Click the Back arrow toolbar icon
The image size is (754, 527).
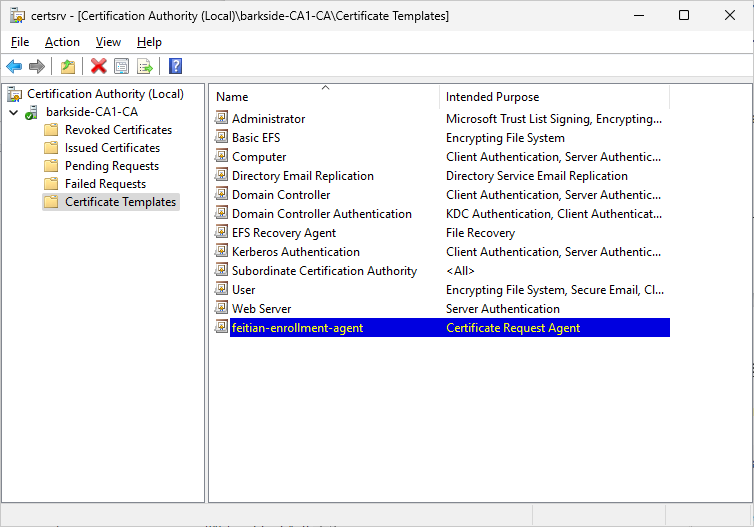[14, 66]
